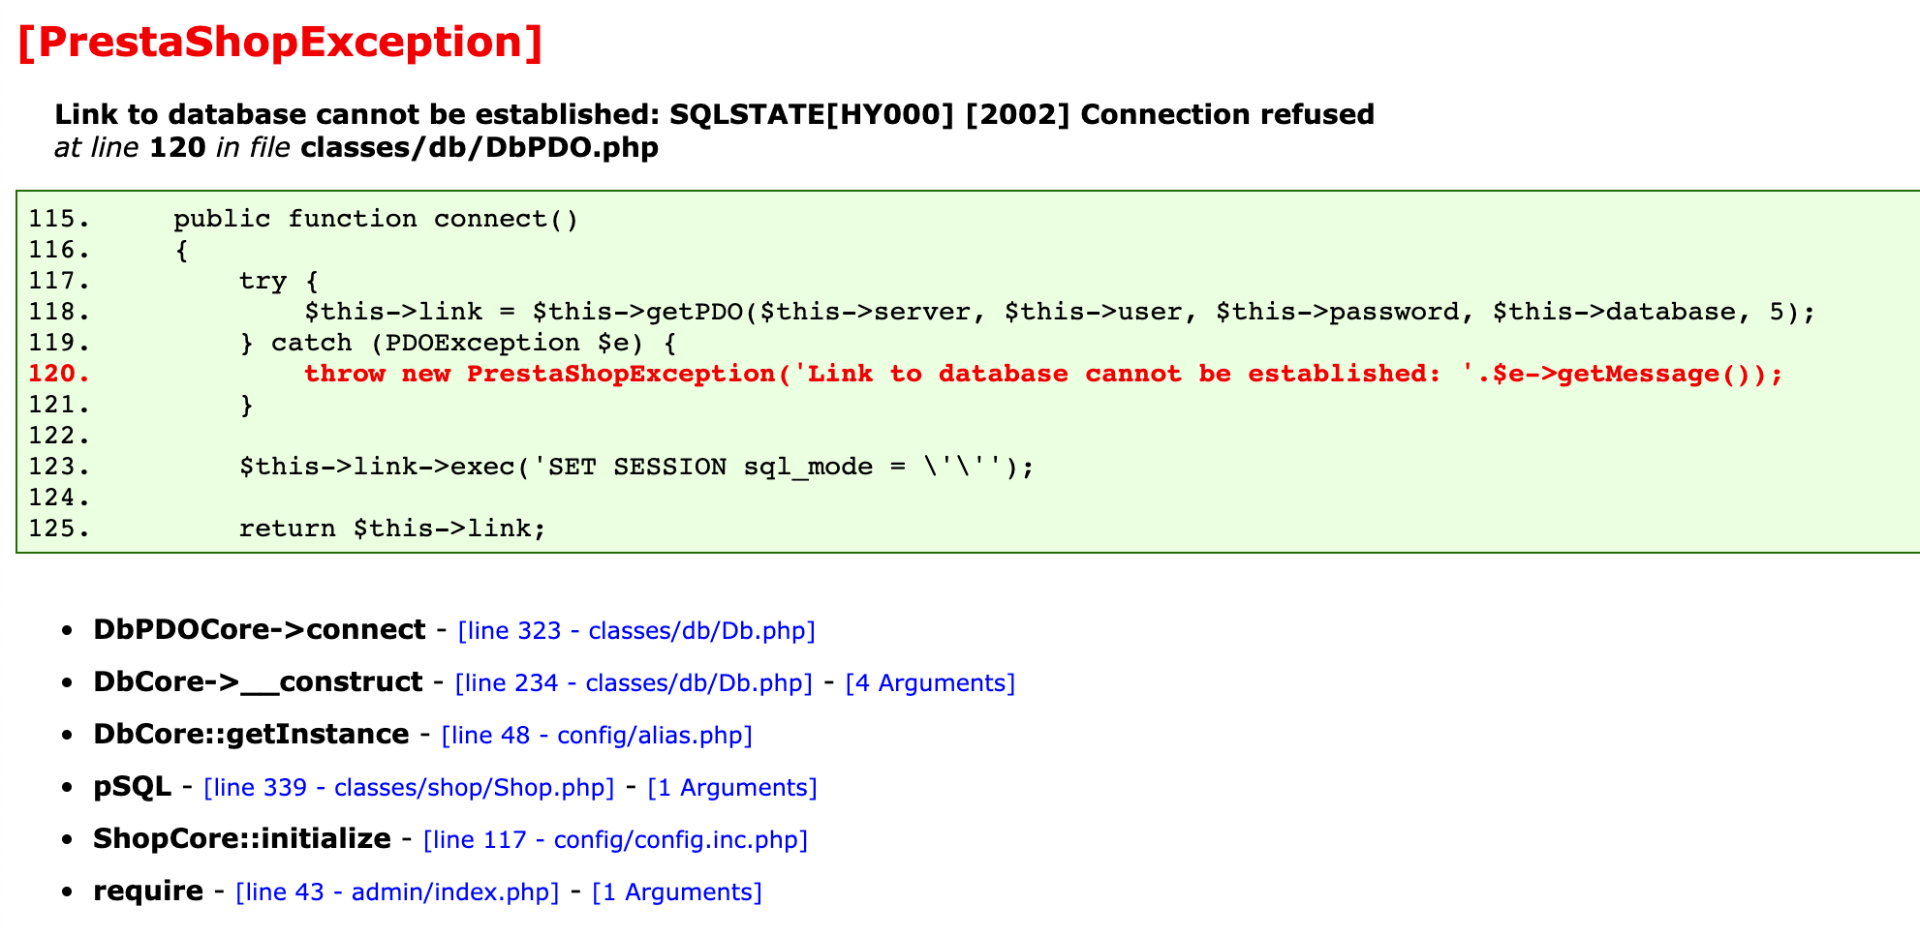
Task: Click code line 125 'return $this->link;'
Action: coord(287,529)
